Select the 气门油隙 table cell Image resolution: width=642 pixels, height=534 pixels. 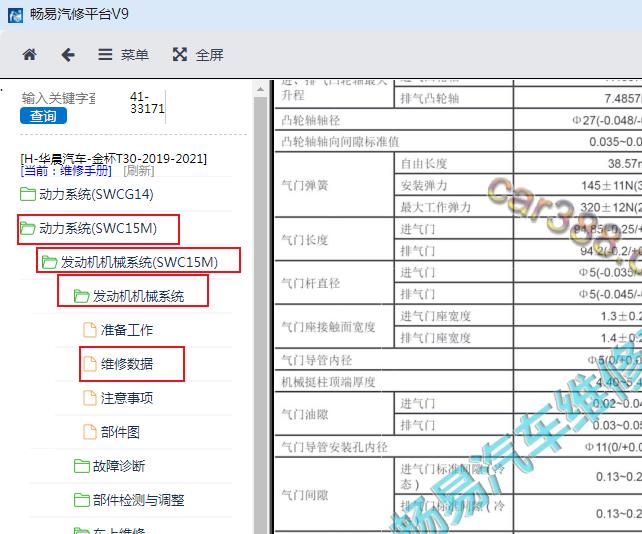pos(335,414)
